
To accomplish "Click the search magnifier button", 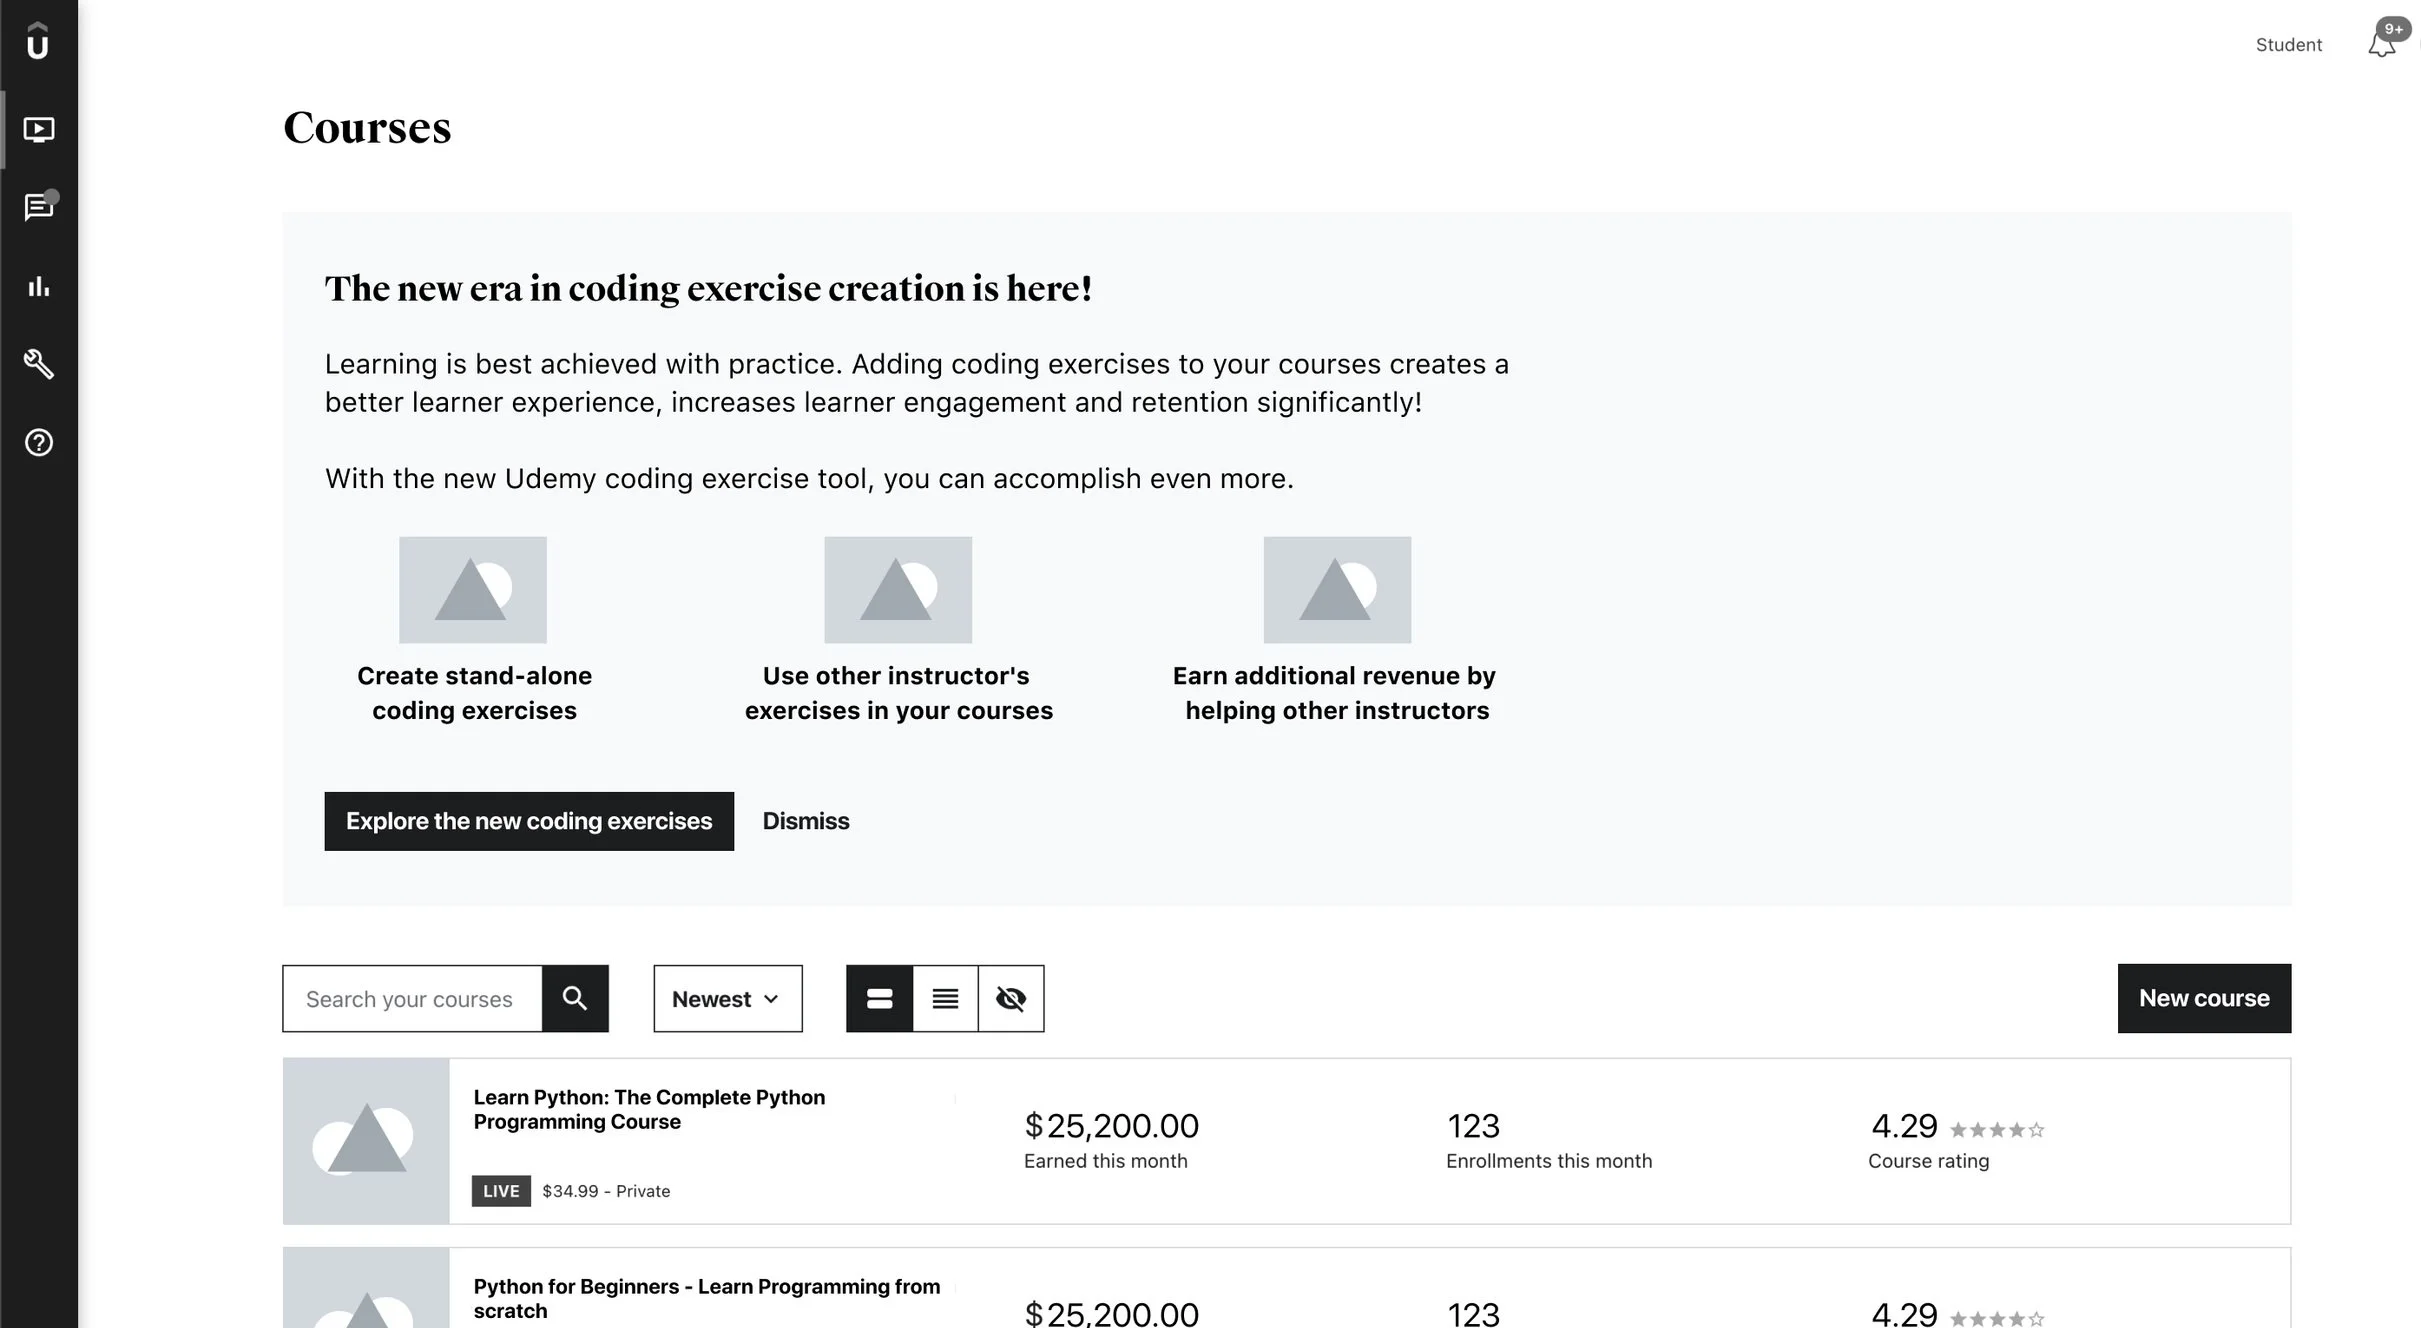I will [x=575, y=998].
